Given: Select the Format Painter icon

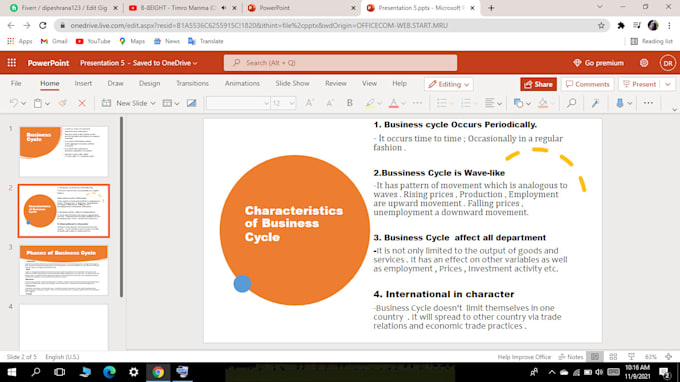Looking at the screenshot, I should pos(63,103).
